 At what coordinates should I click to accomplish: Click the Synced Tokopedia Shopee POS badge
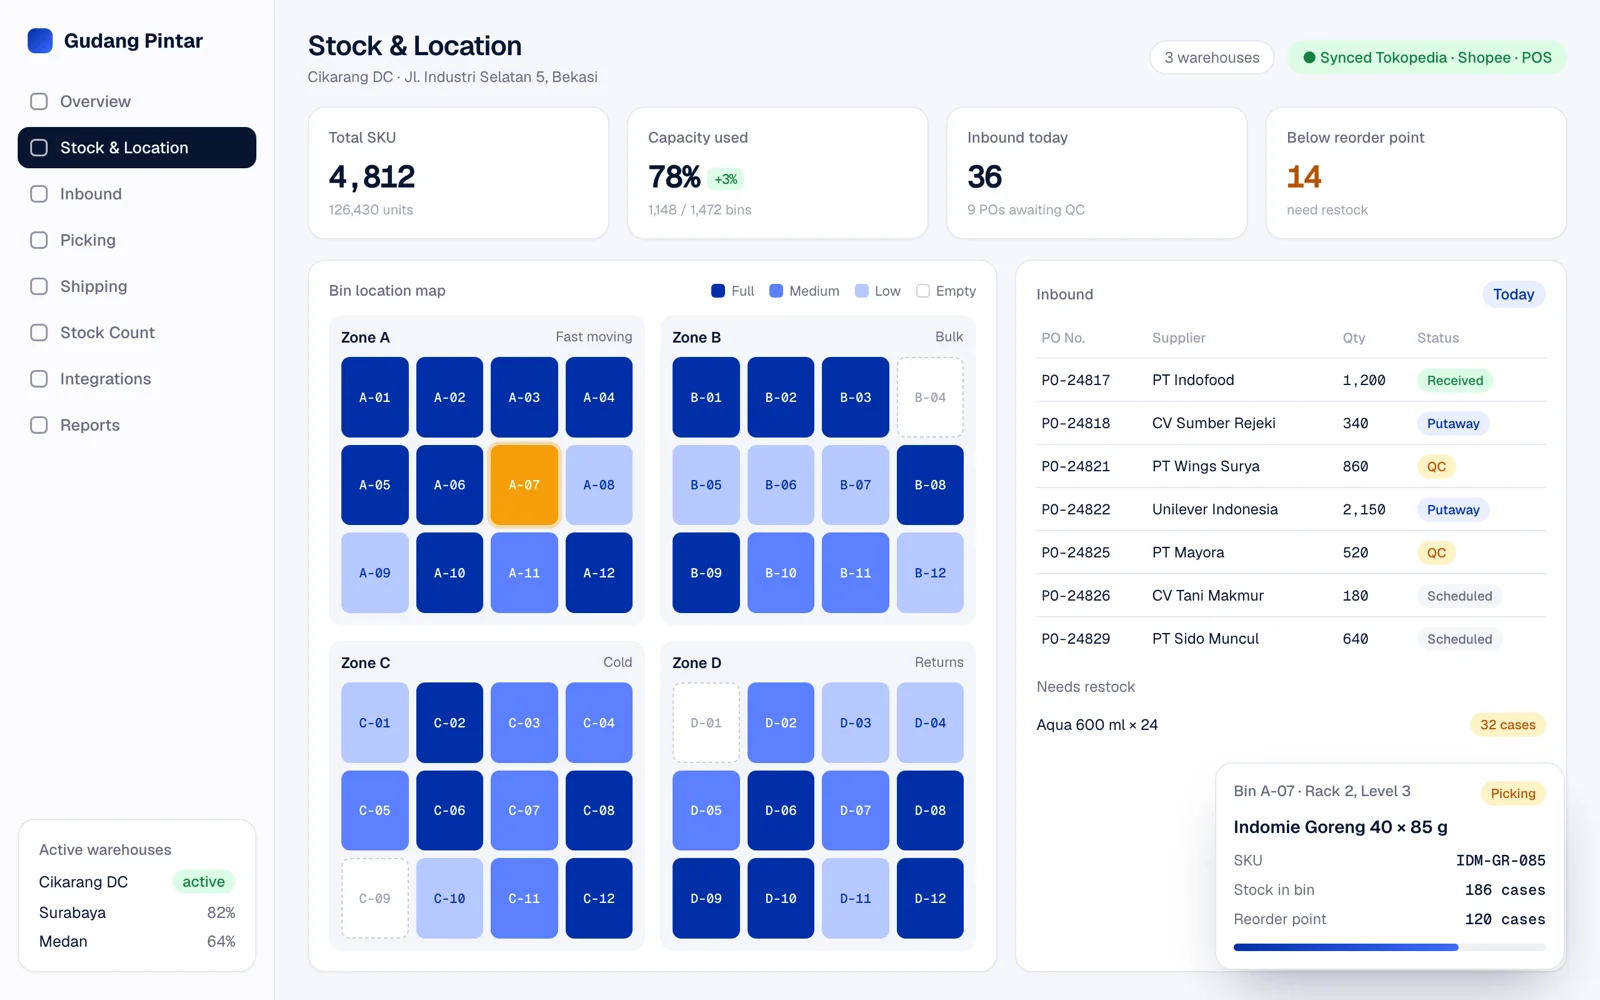point(1427,58)
